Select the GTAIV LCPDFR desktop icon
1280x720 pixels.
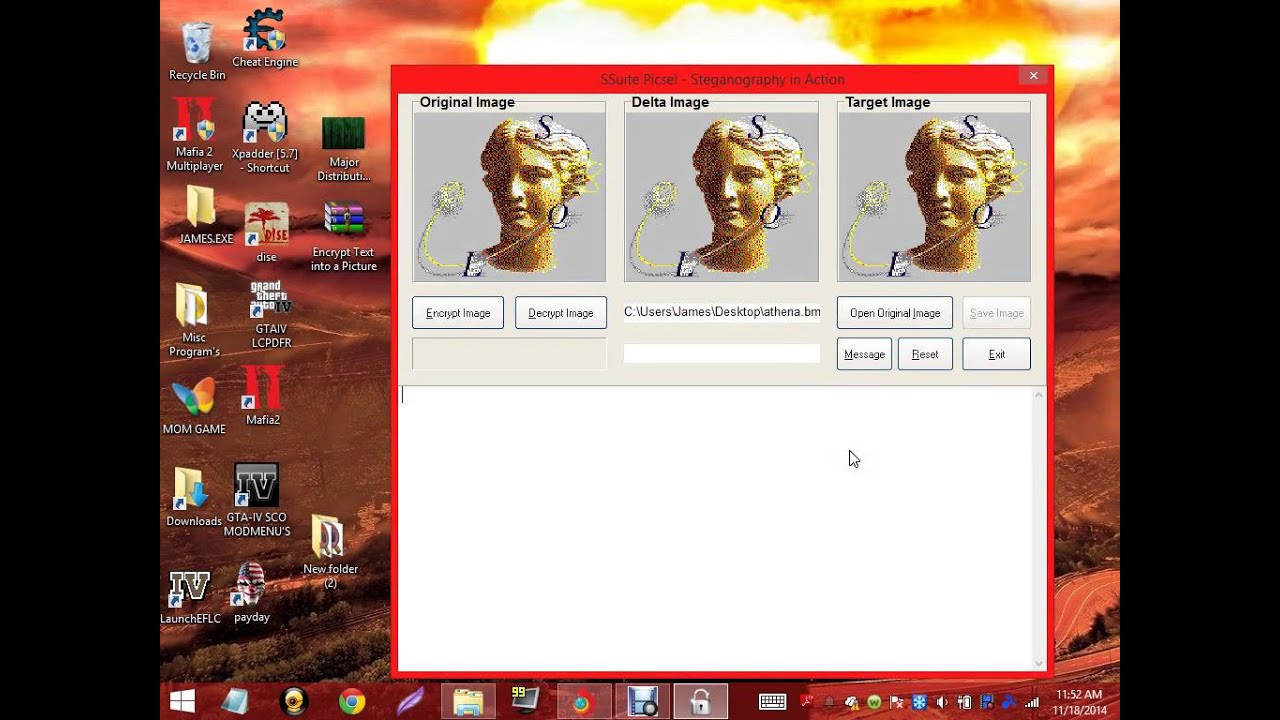point(270,314)
